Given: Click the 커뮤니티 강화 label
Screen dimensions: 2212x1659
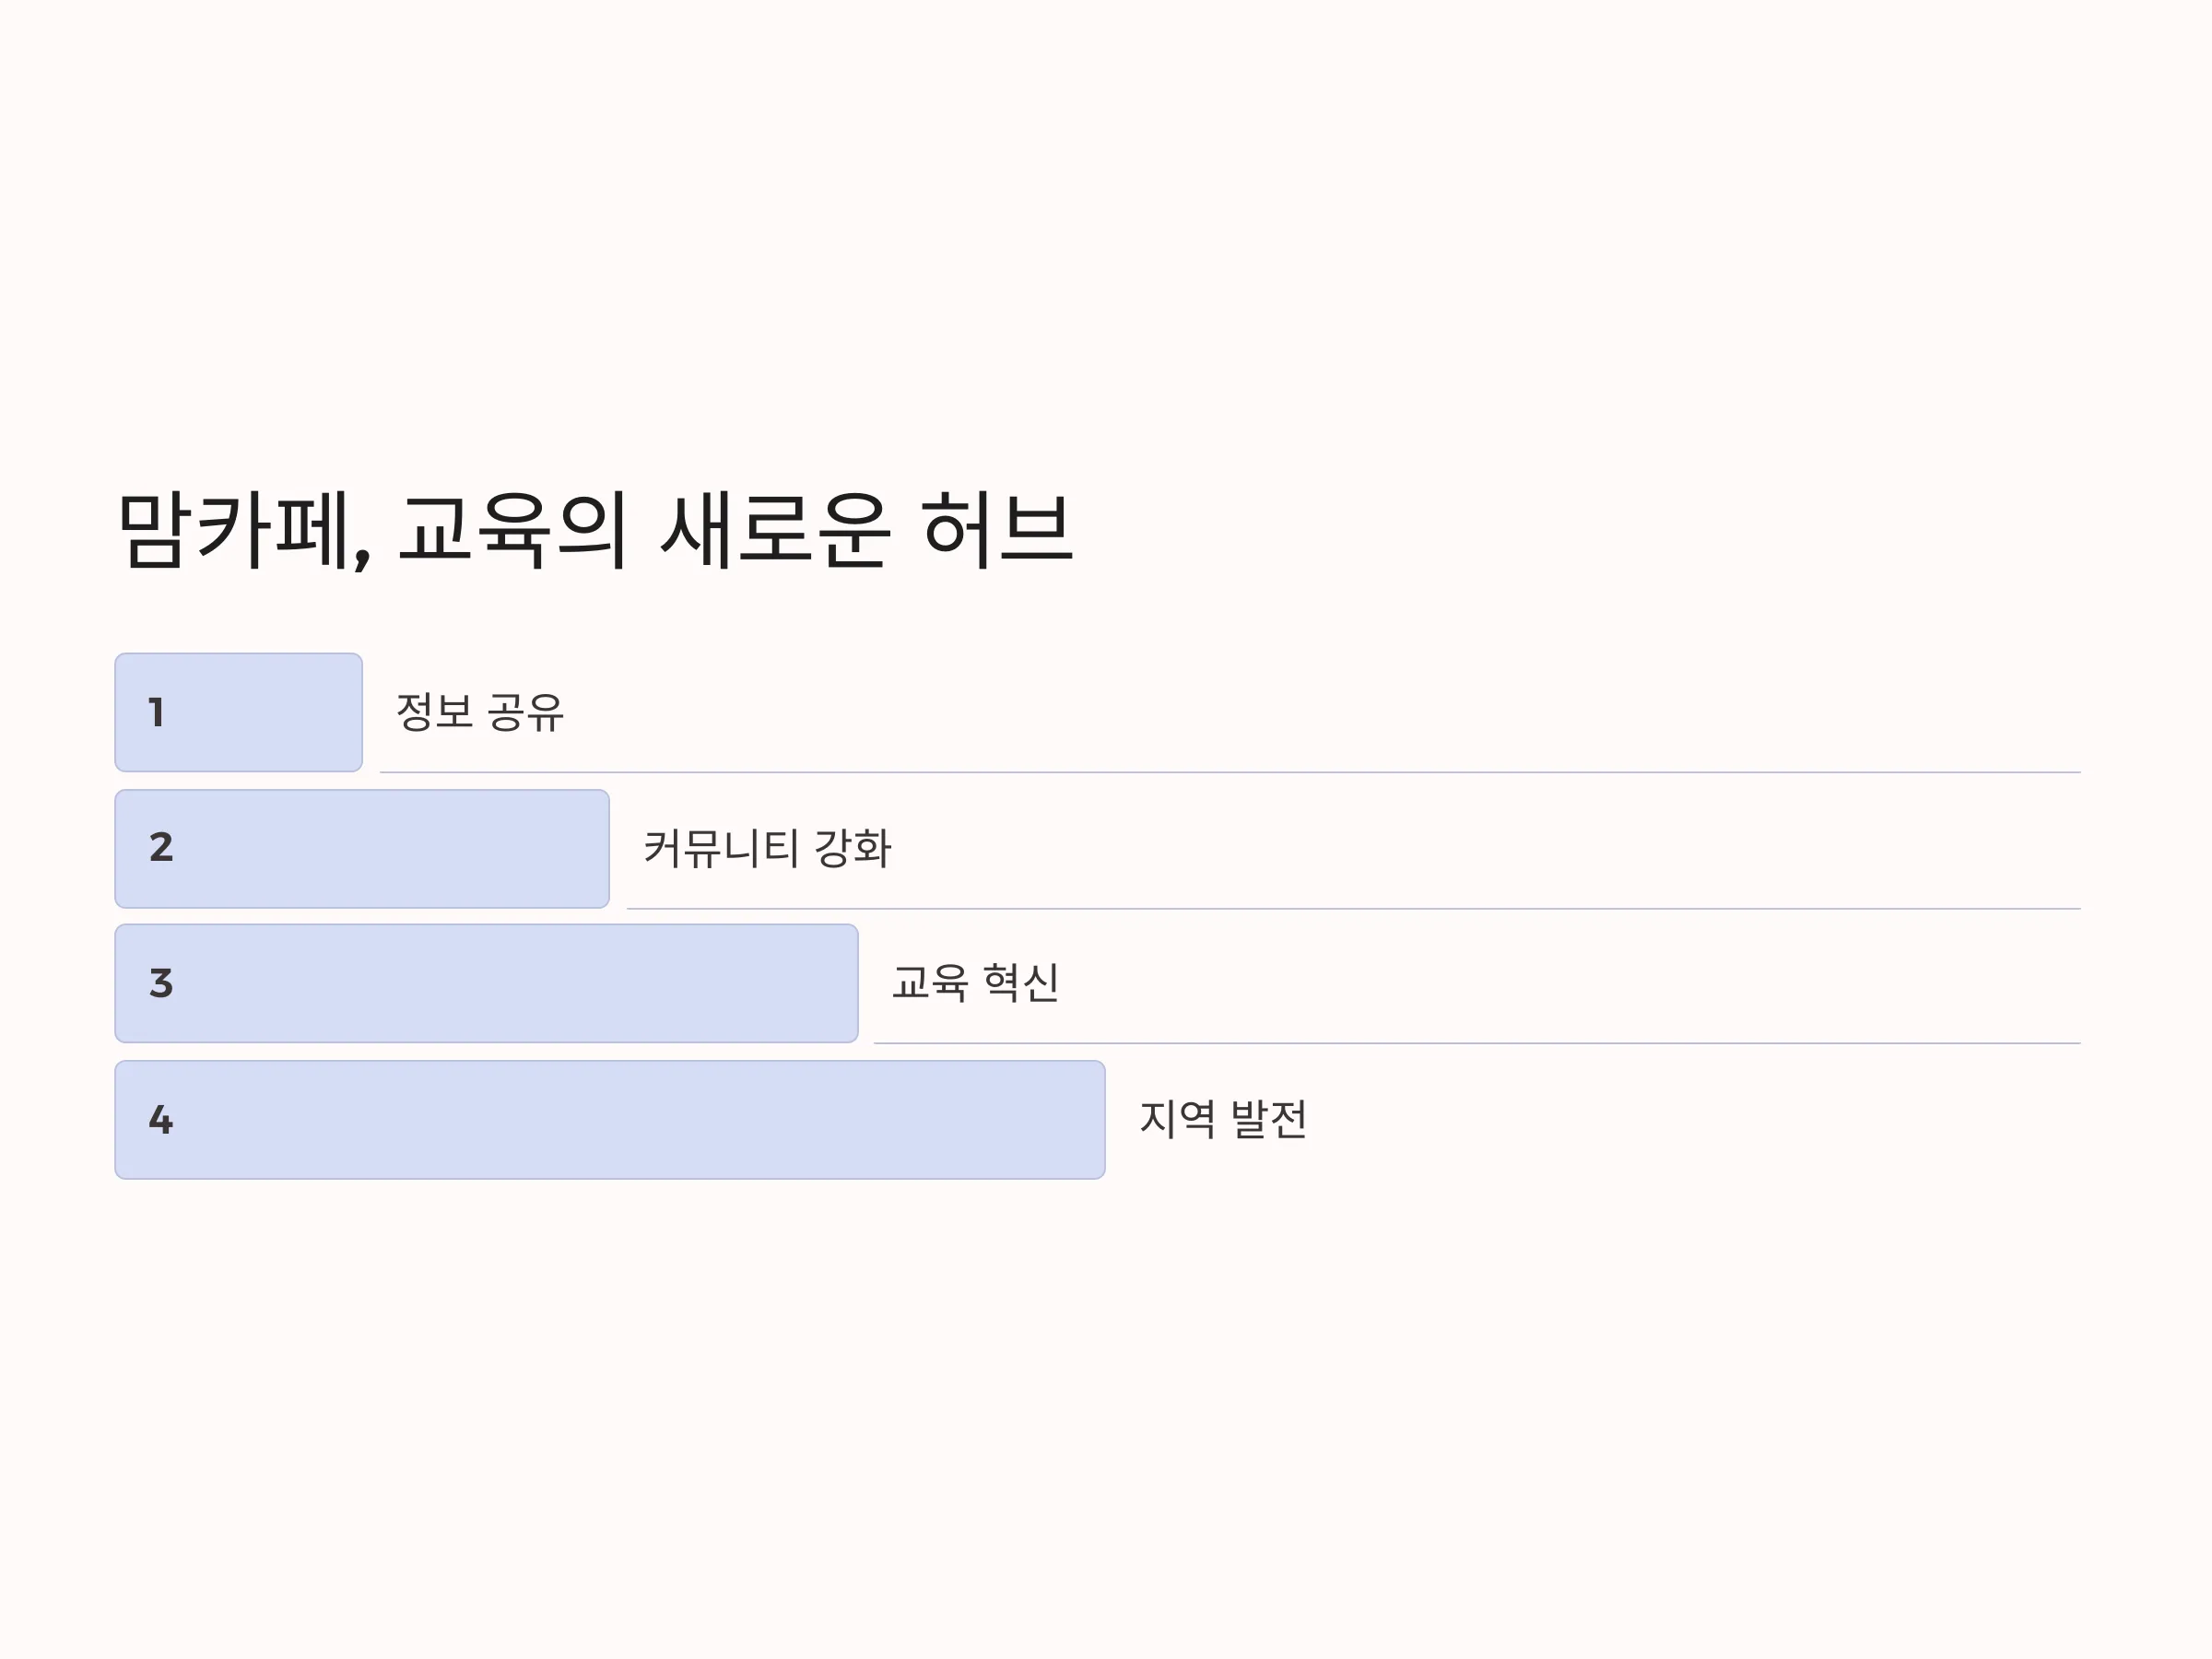Looking at the screenshot, I should coord(767,848).
